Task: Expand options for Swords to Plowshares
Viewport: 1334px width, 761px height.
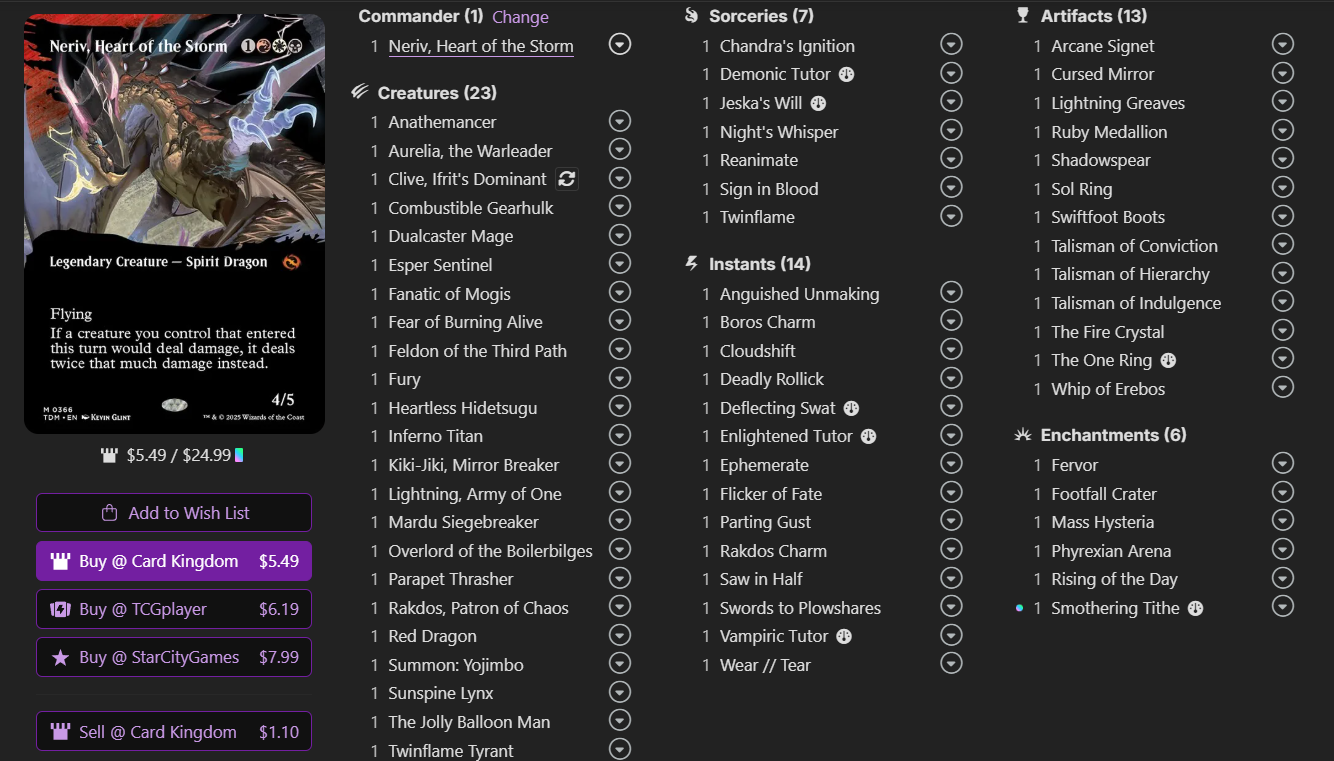Action: point(951,606)
